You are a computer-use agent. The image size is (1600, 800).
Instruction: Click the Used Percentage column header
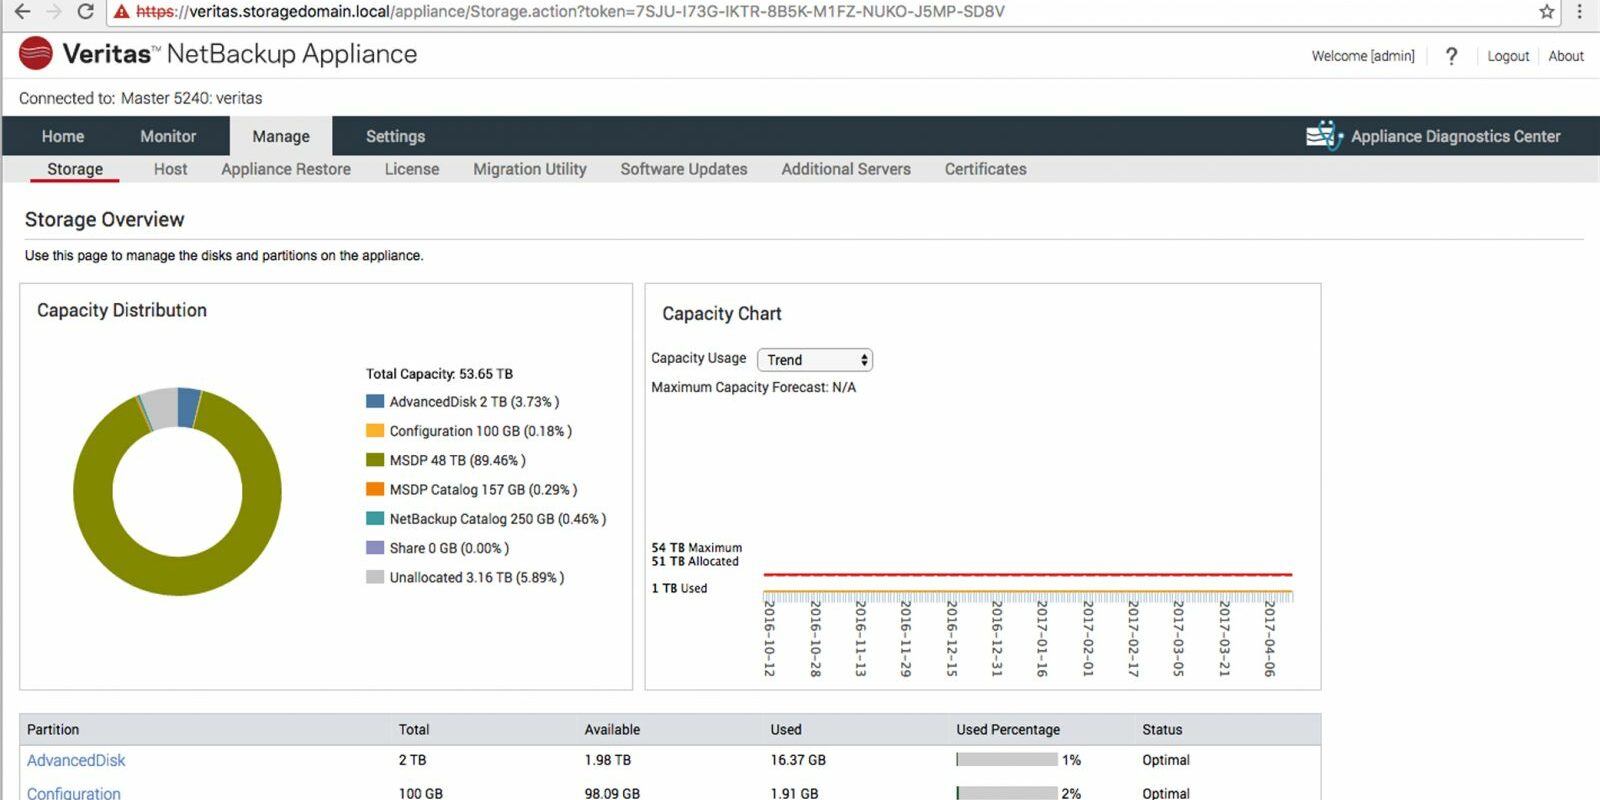click(x=1008, y=730)
